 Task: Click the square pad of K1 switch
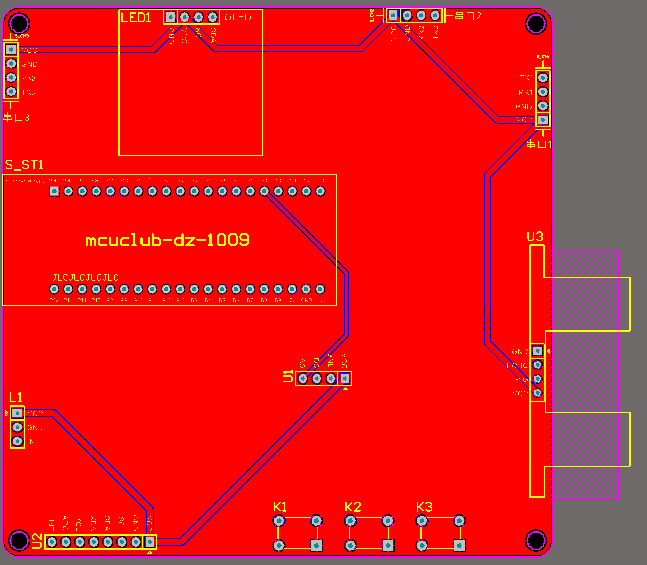click(316, 546)
